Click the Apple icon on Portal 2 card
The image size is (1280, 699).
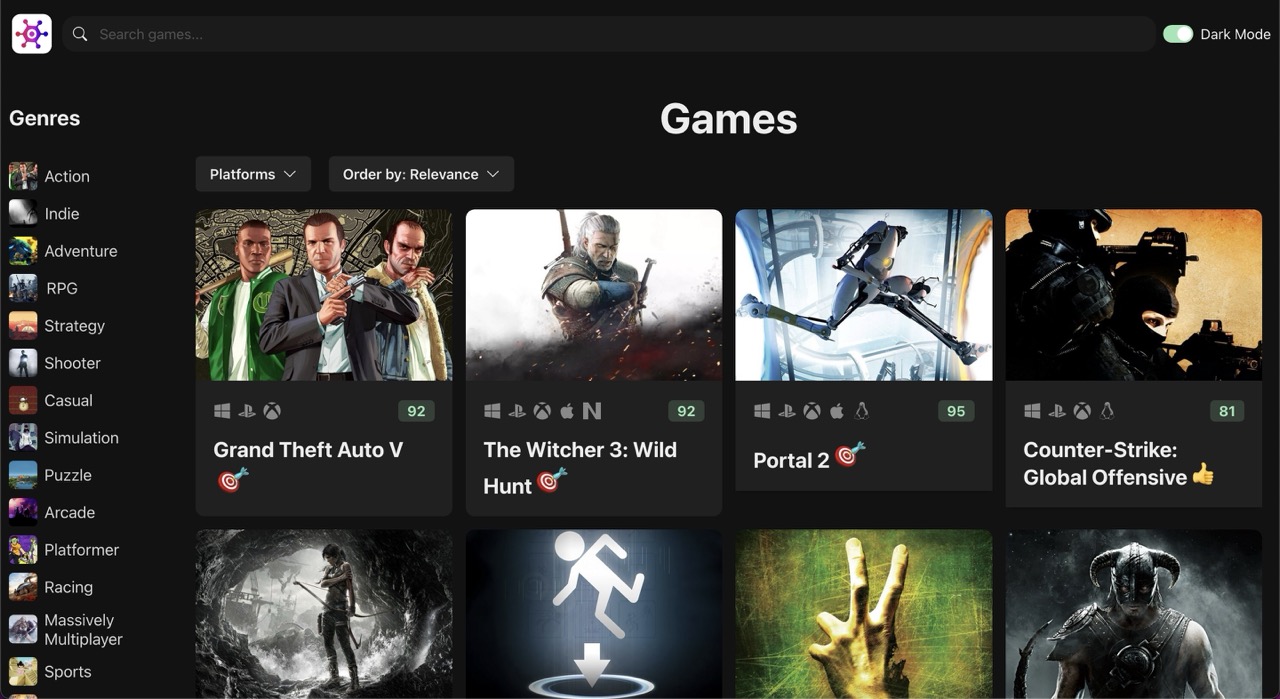[x=837, y=411]
